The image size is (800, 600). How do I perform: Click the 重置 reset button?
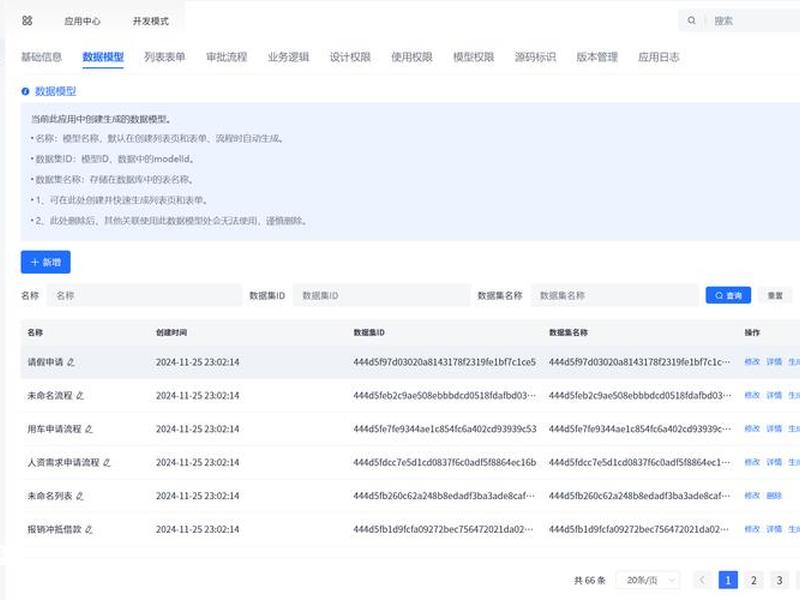click(x=775, y=295)
